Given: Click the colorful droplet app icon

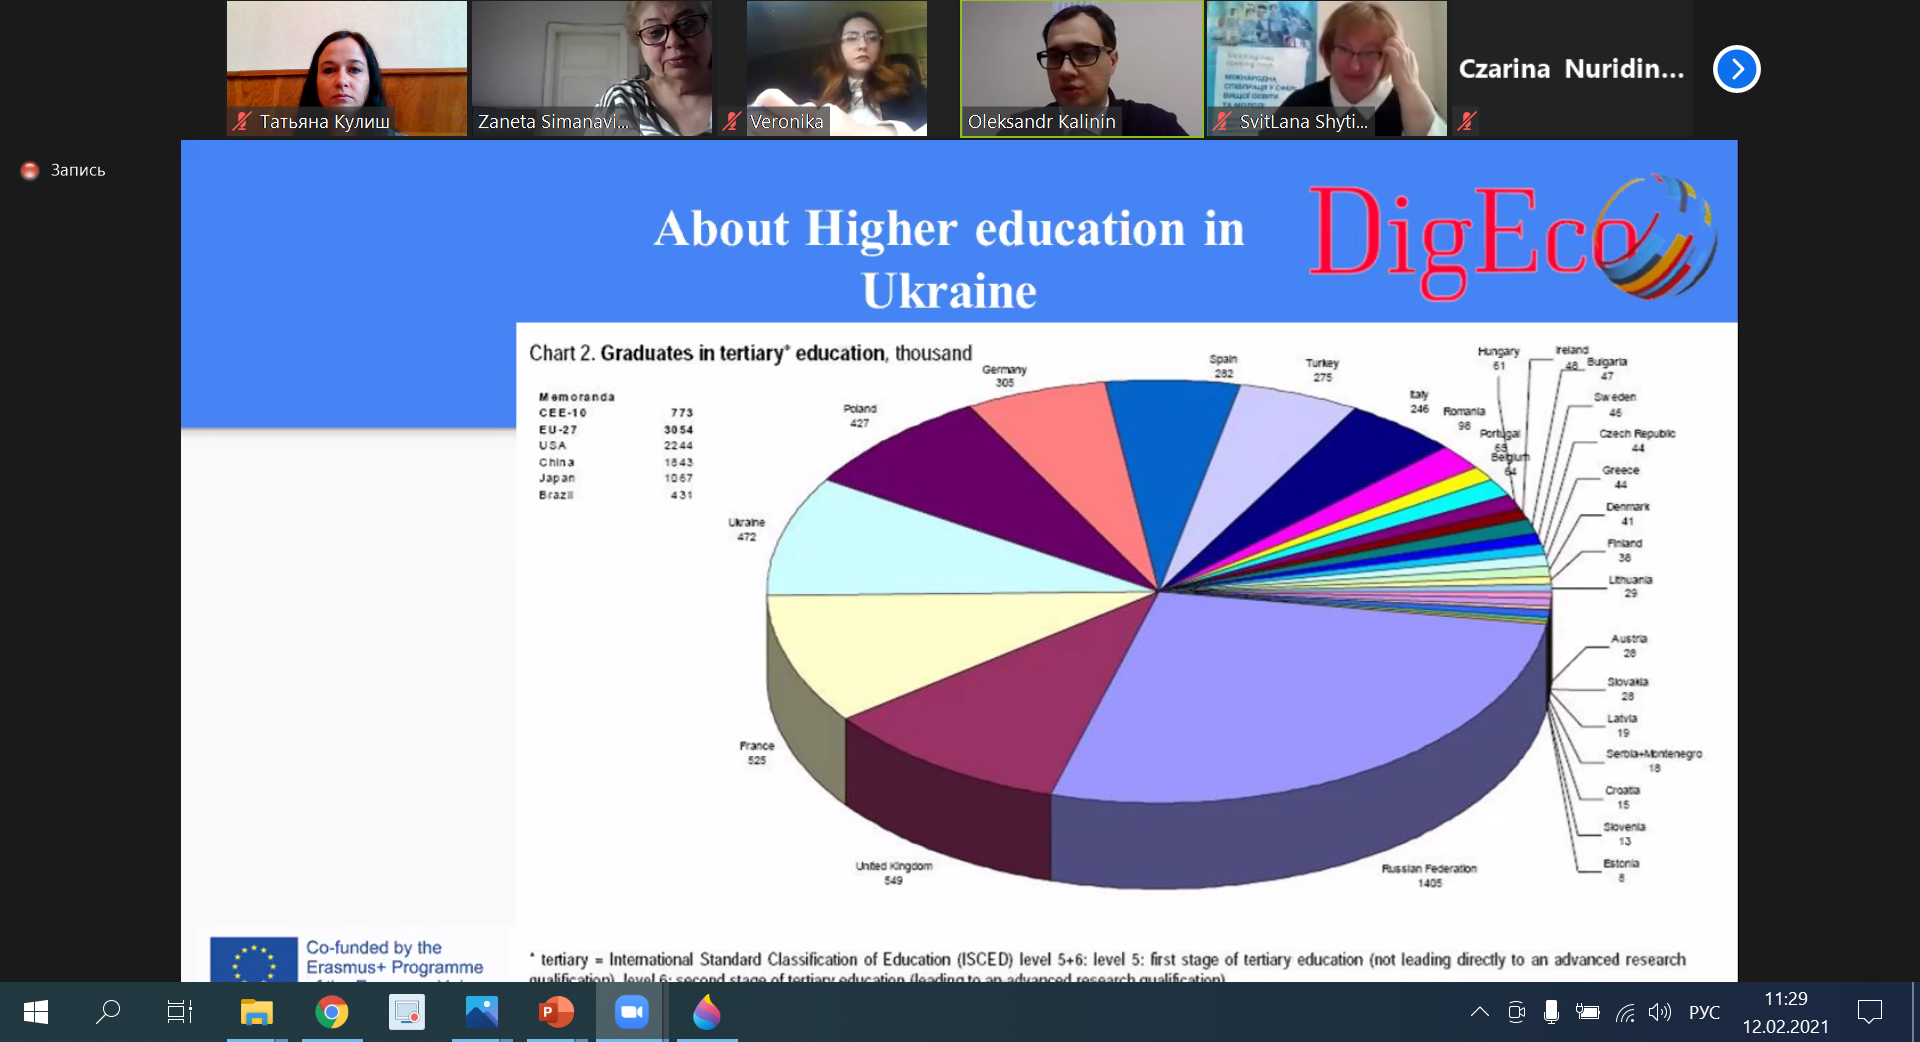Looking at the screenshot, I should click(x=706, y=1012).
